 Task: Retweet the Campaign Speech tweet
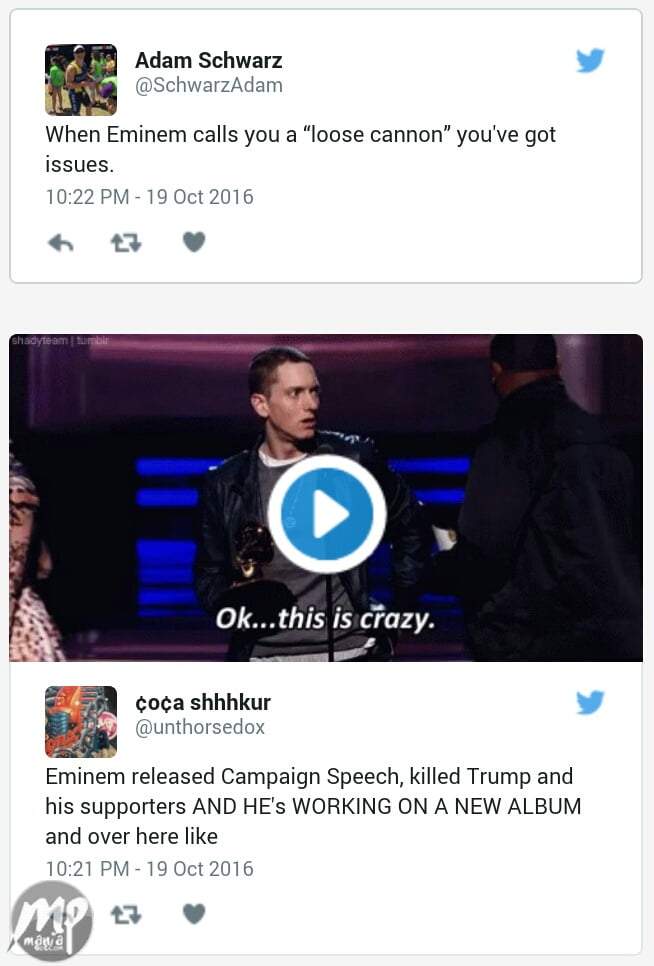coord(126,915)
